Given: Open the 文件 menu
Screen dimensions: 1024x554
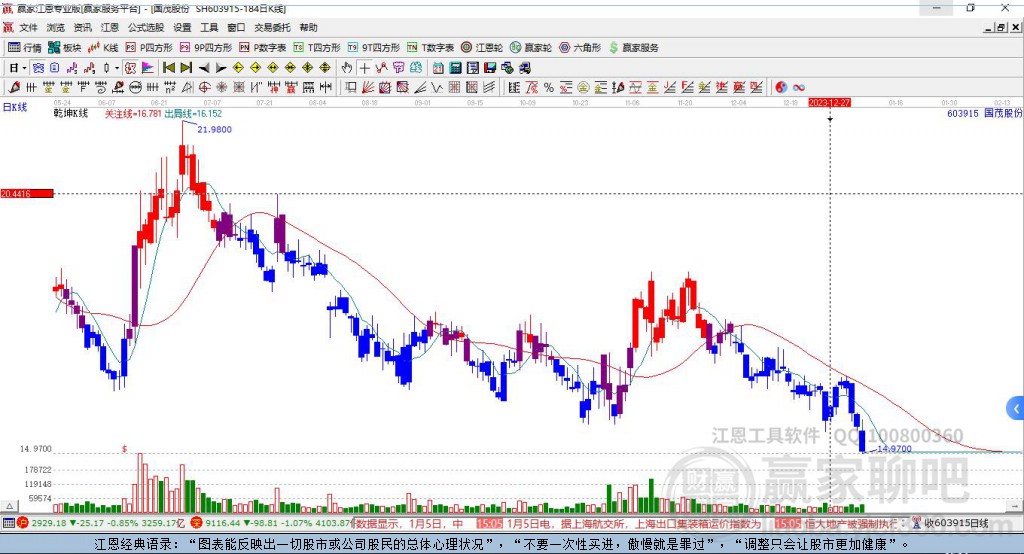Looking at the screenshot, I should (28, 27).
